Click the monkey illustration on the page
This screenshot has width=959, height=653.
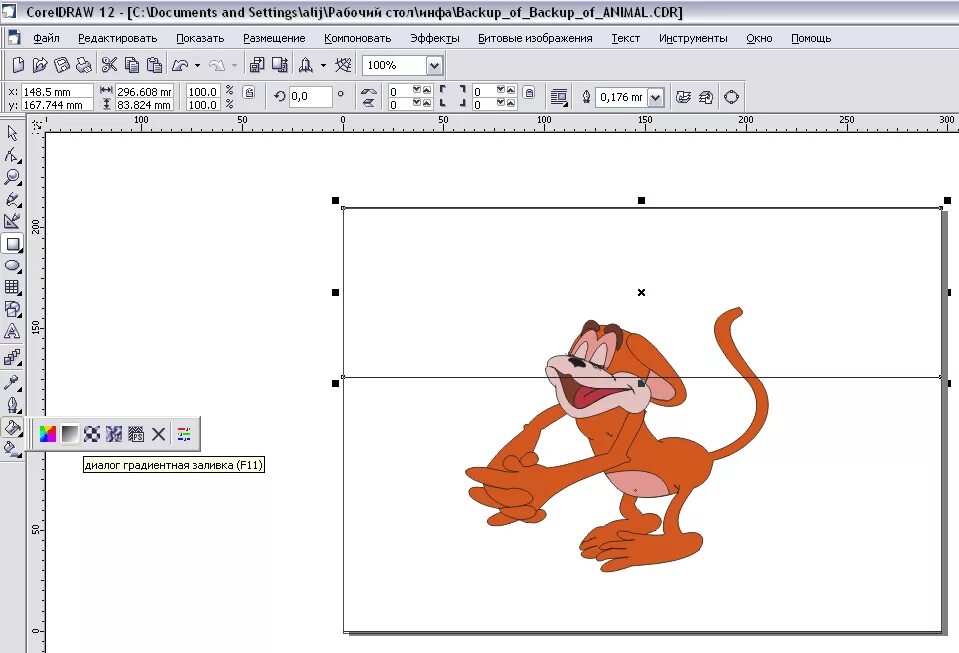618,440
